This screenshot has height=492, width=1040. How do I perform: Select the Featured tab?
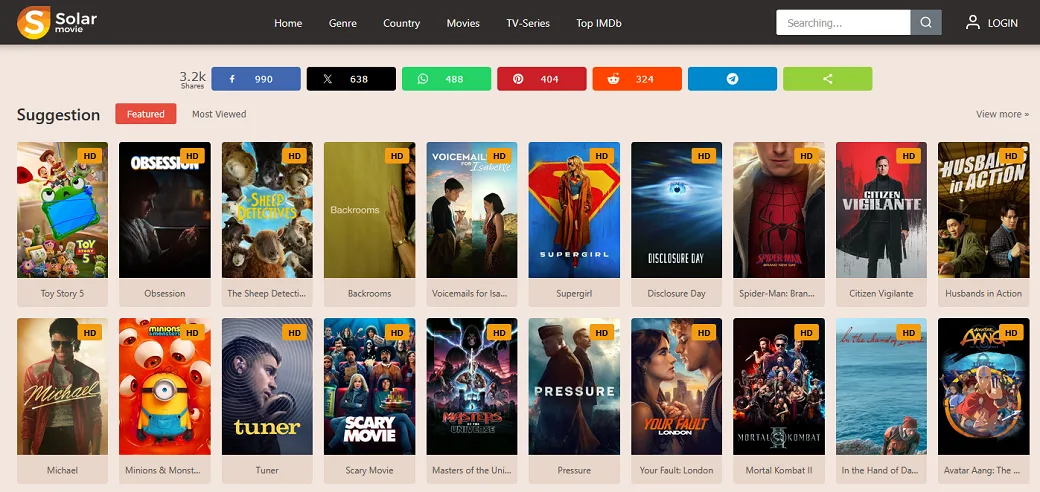(146, 114)
